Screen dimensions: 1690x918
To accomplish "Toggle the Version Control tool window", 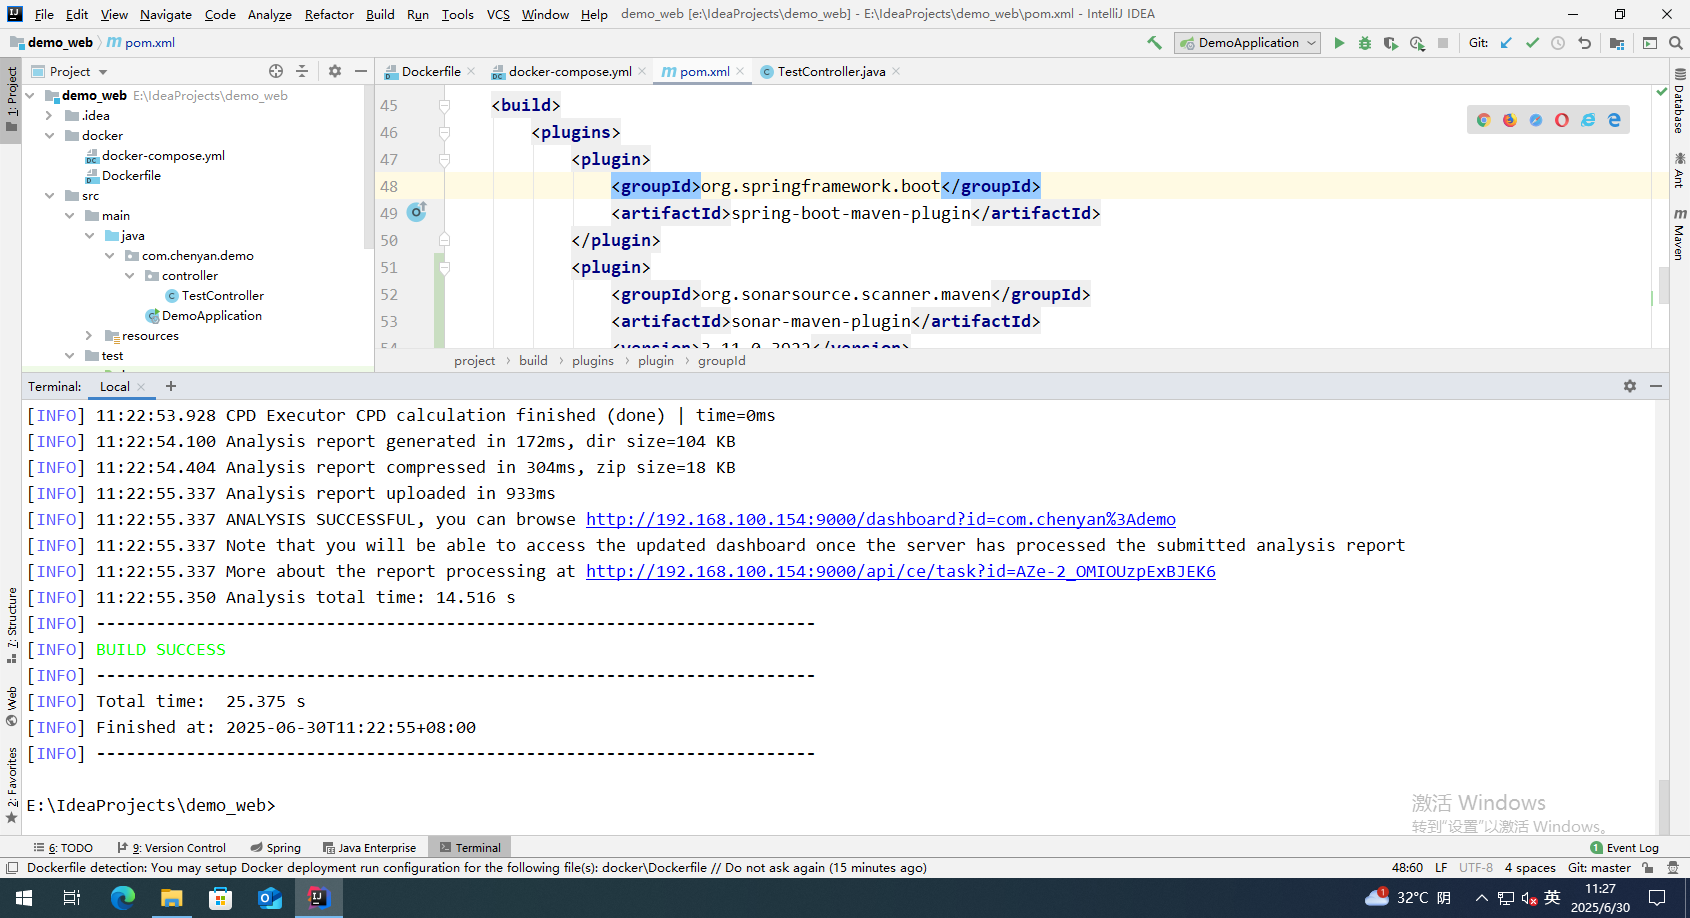I will click(172, 848).
